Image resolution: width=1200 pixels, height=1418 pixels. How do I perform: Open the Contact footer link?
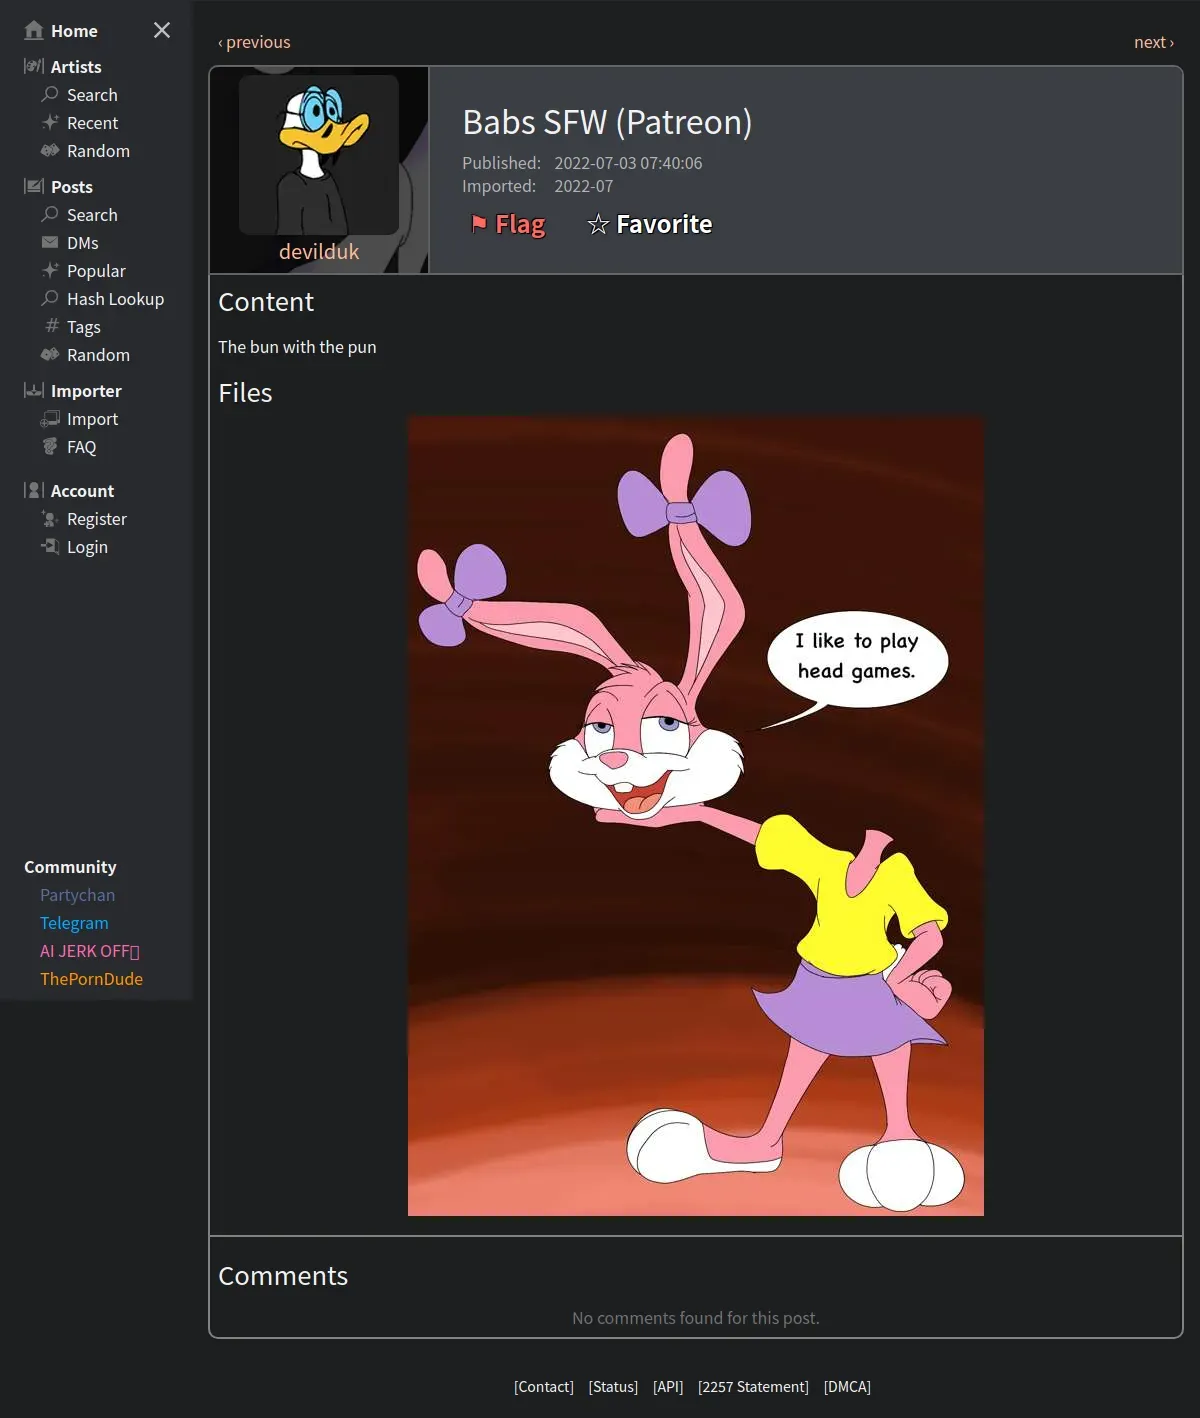point(544,1387)
